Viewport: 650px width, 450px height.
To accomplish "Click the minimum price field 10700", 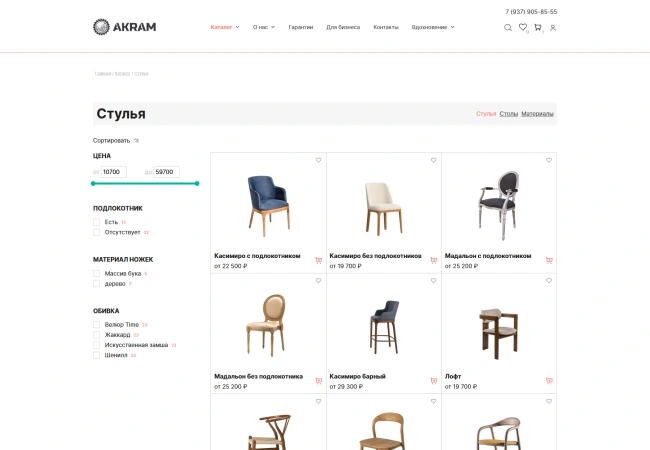I will 113,172.
